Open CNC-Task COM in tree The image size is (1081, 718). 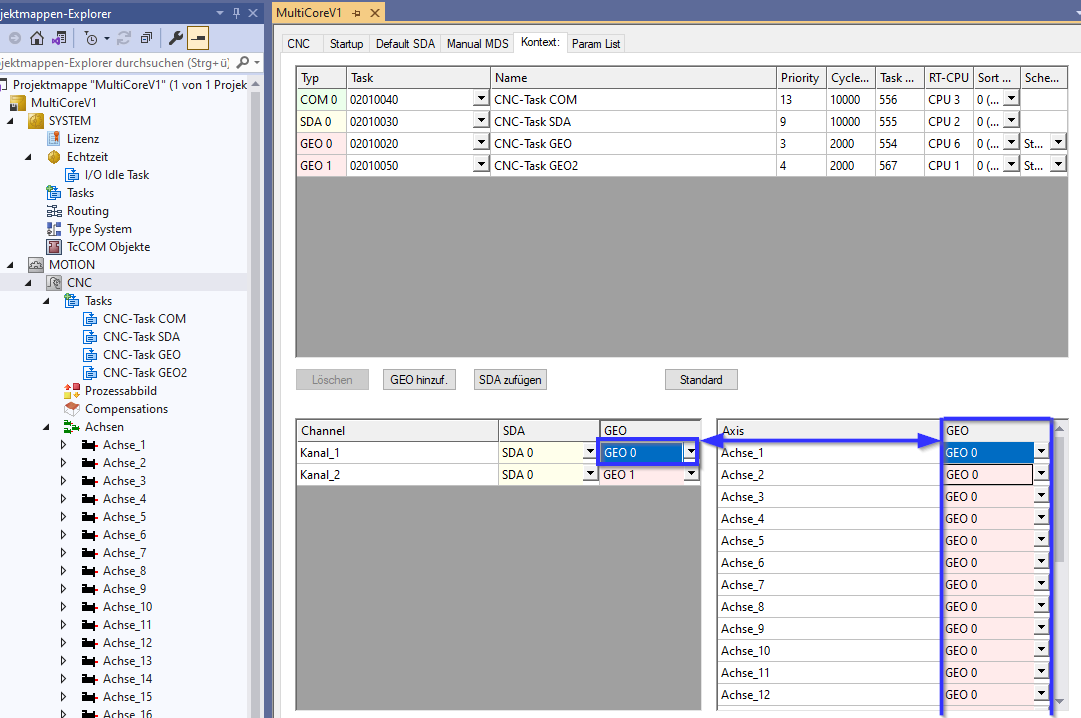(x=144, y=319)
